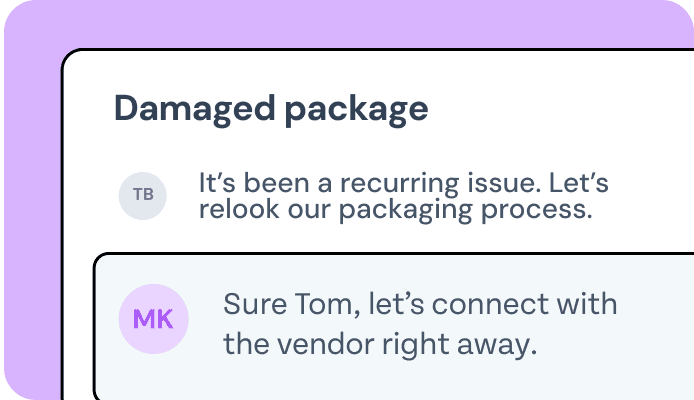Click the TB user avatar
694x400 pixels.
pos(143,195)
